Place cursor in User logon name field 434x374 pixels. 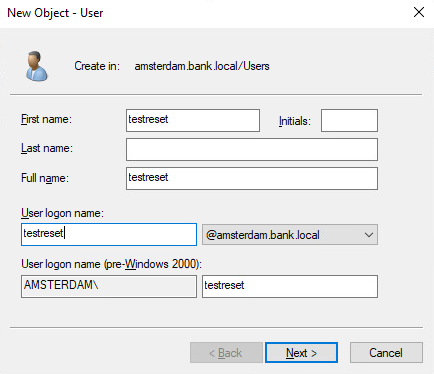click(109, 234)
